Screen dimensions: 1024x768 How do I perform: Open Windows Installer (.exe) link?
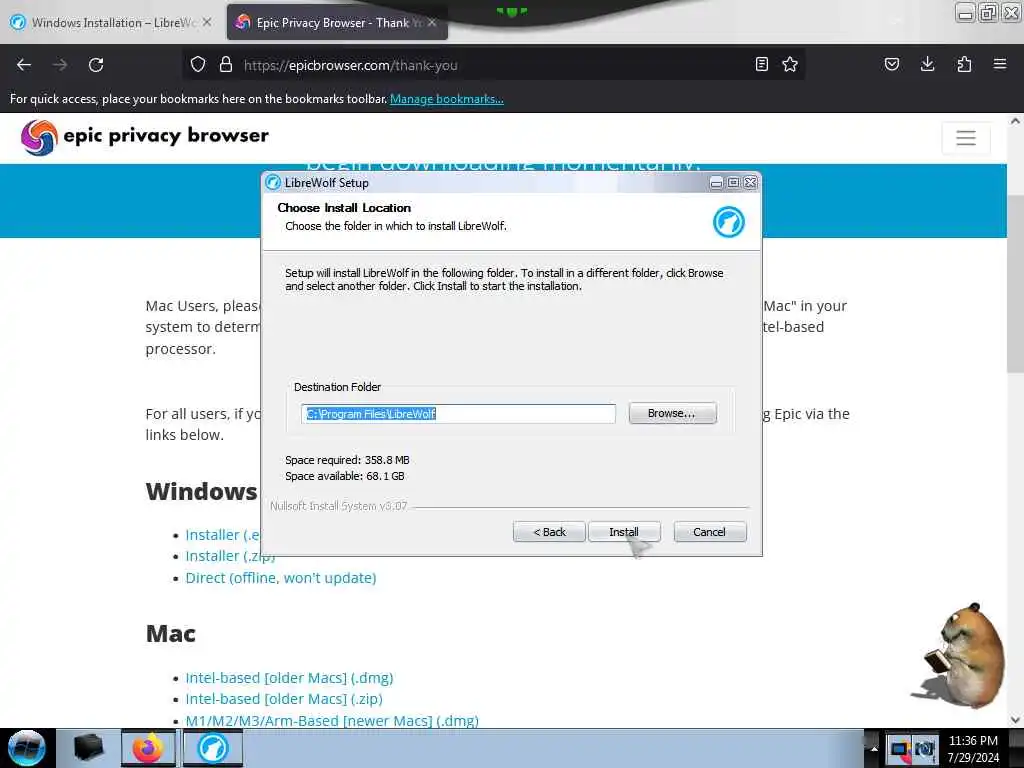223,535
